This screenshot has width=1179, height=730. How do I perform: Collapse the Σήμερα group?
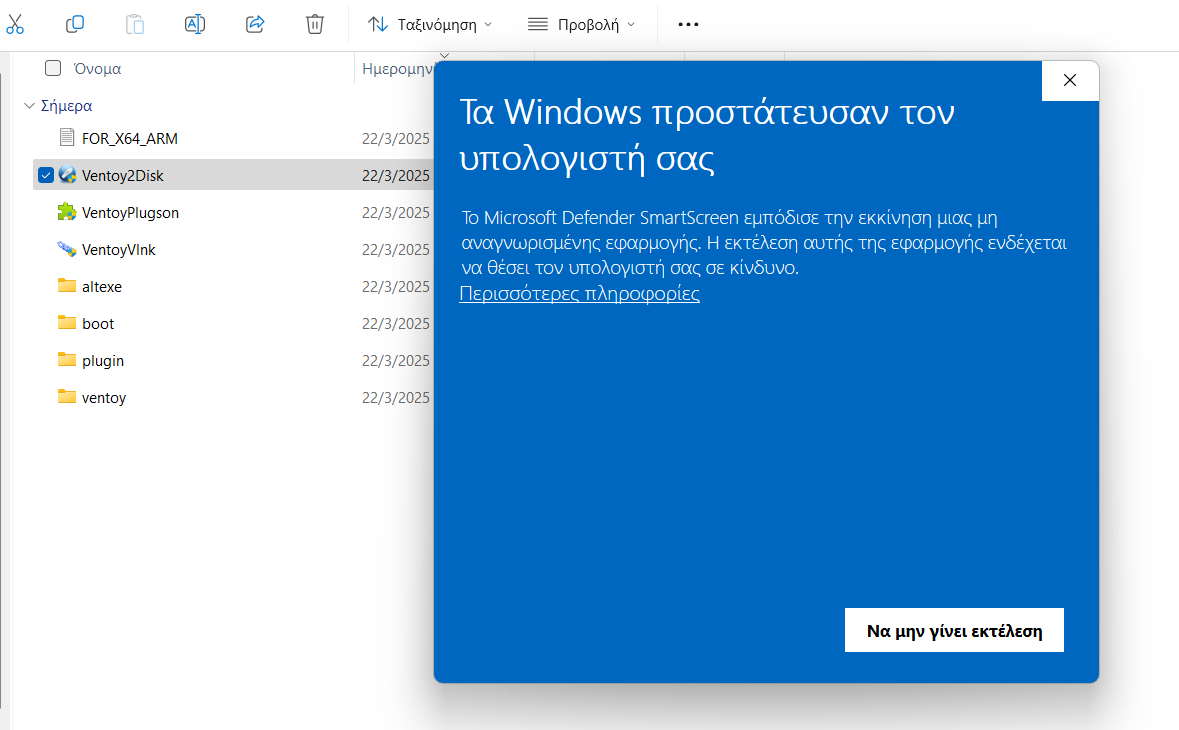click(29, 106)
